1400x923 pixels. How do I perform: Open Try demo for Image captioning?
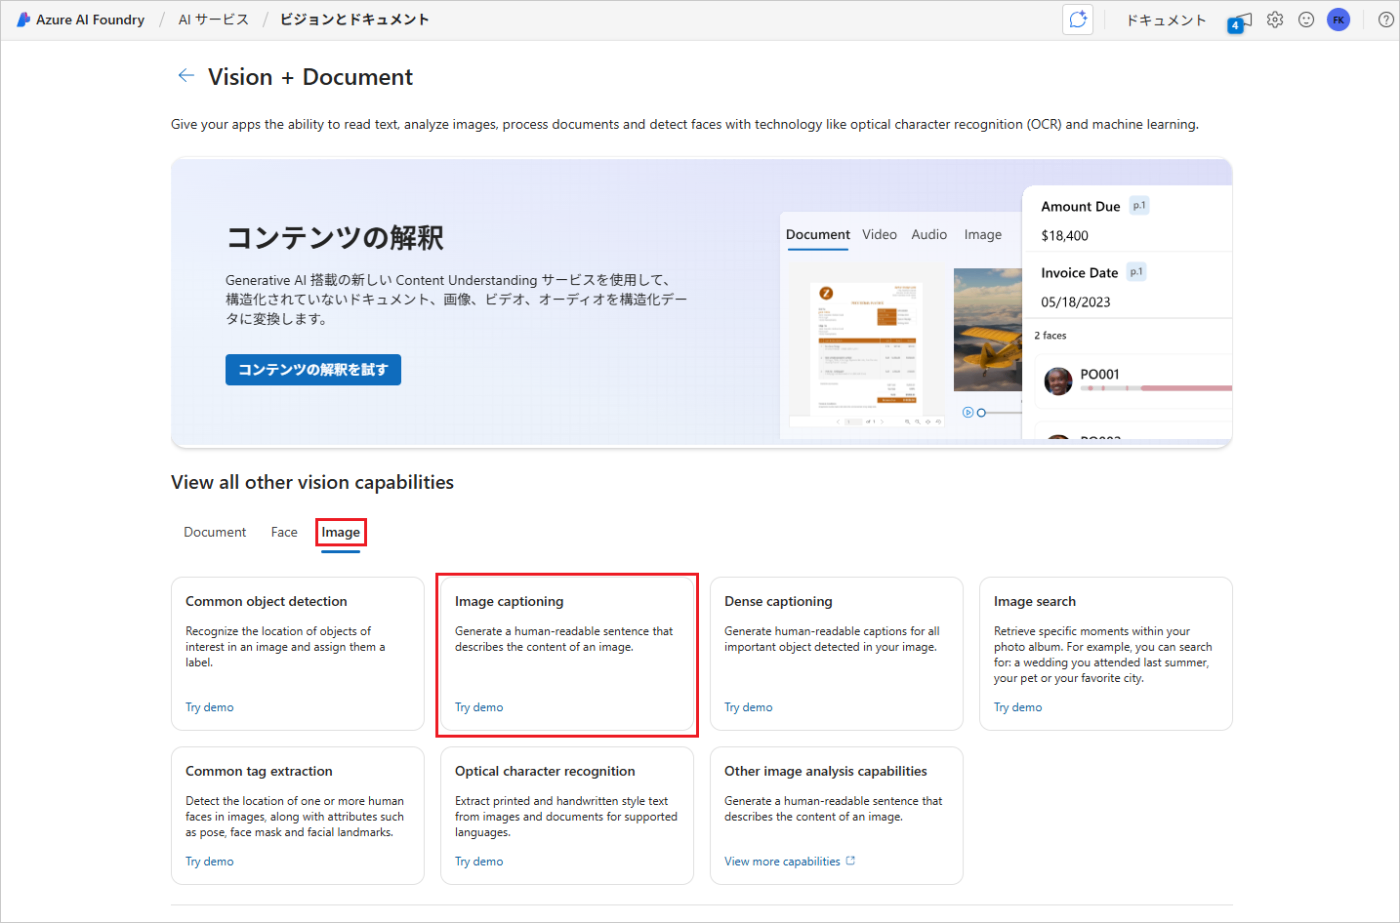tap(479, 707)
